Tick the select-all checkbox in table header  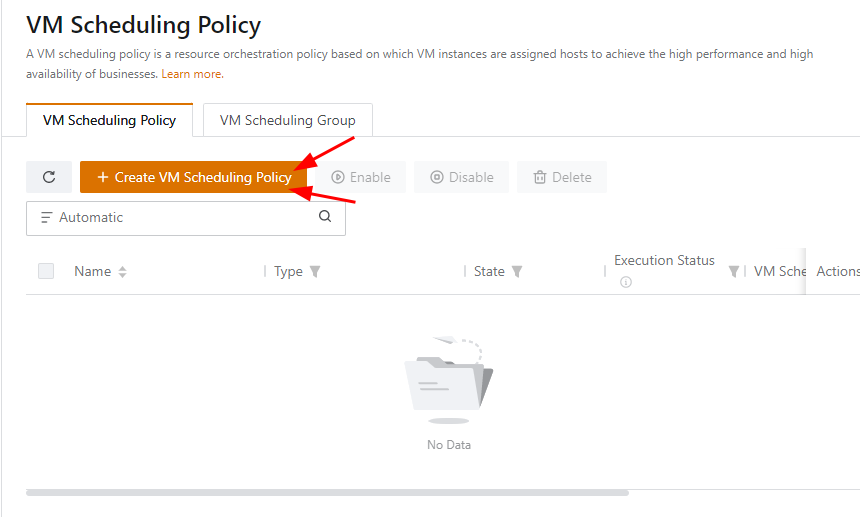pyautogui.click(x=46, y=271)
